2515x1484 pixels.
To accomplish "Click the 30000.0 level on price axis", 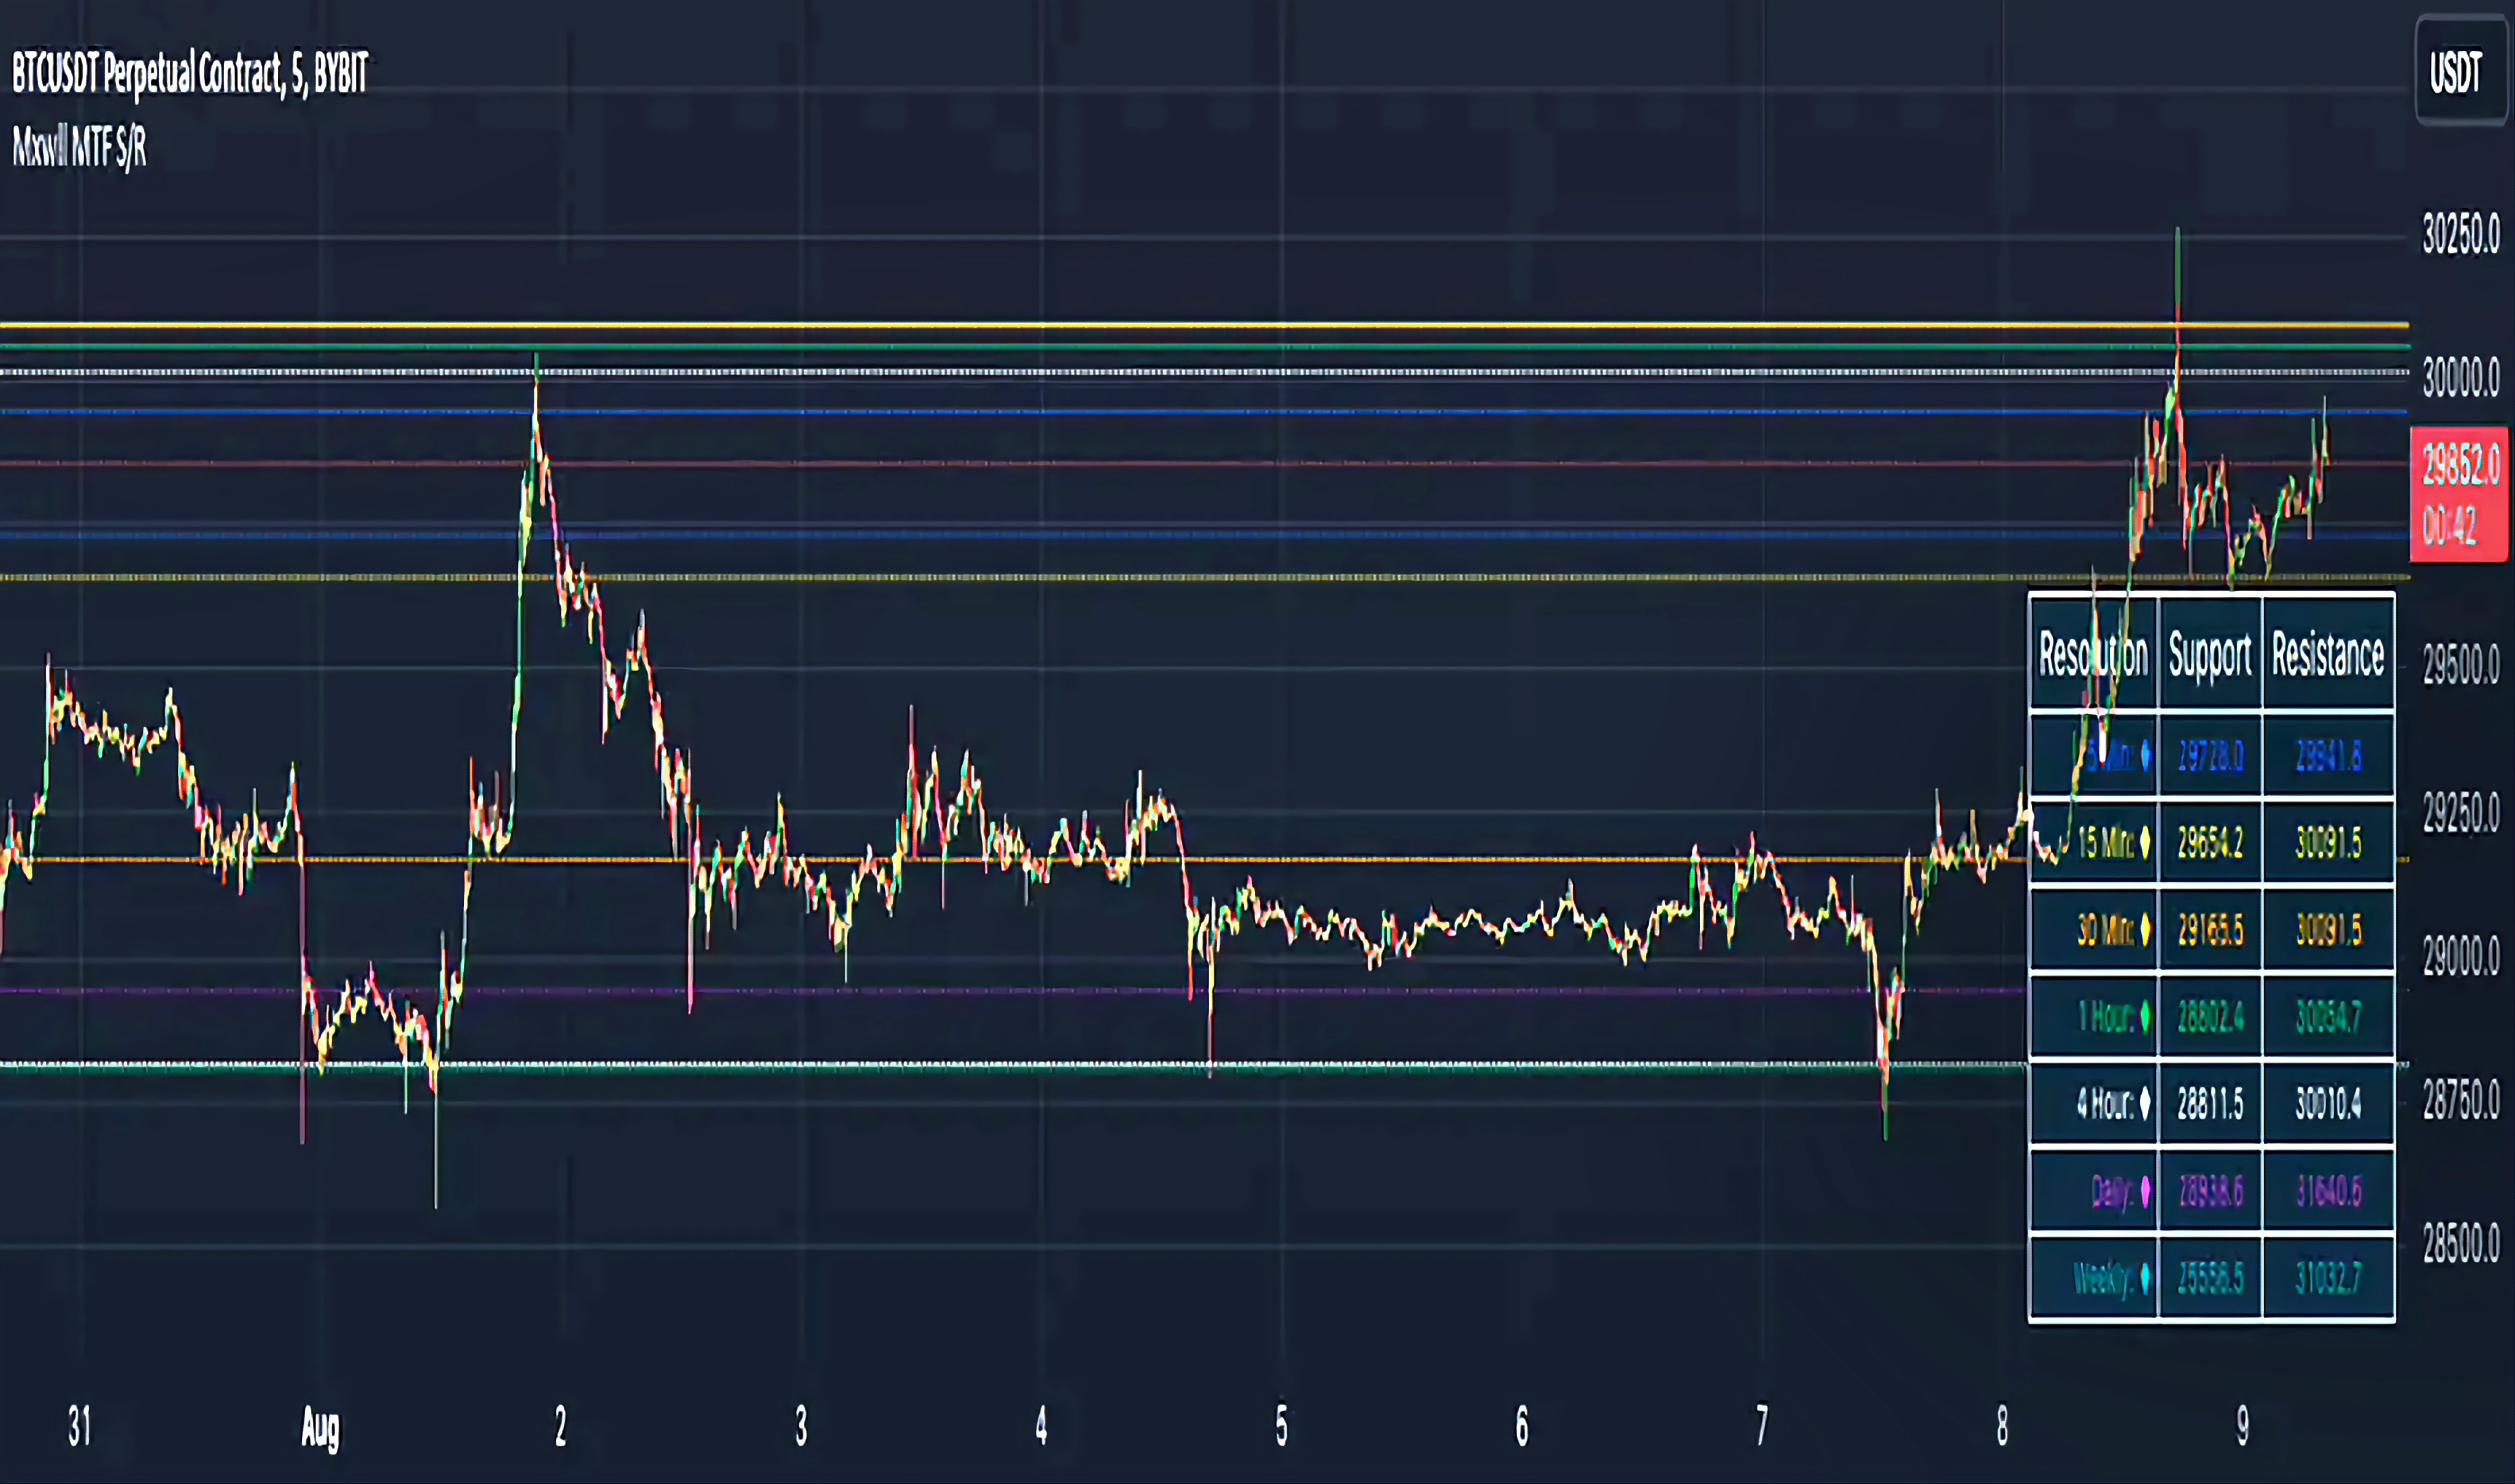I will [x=2460, y=378].
